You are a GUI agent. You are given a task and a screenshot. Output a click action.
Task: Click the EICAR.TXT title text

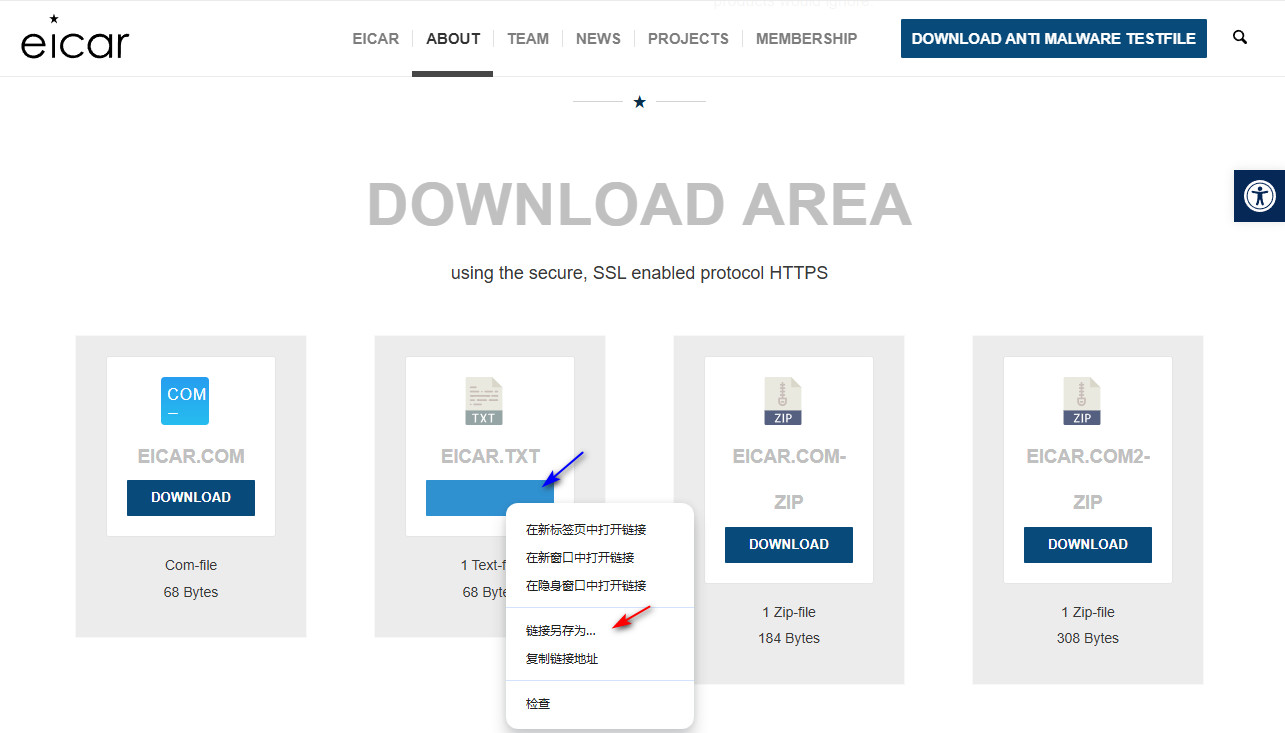pyautogui.click(x=490, y=457)
